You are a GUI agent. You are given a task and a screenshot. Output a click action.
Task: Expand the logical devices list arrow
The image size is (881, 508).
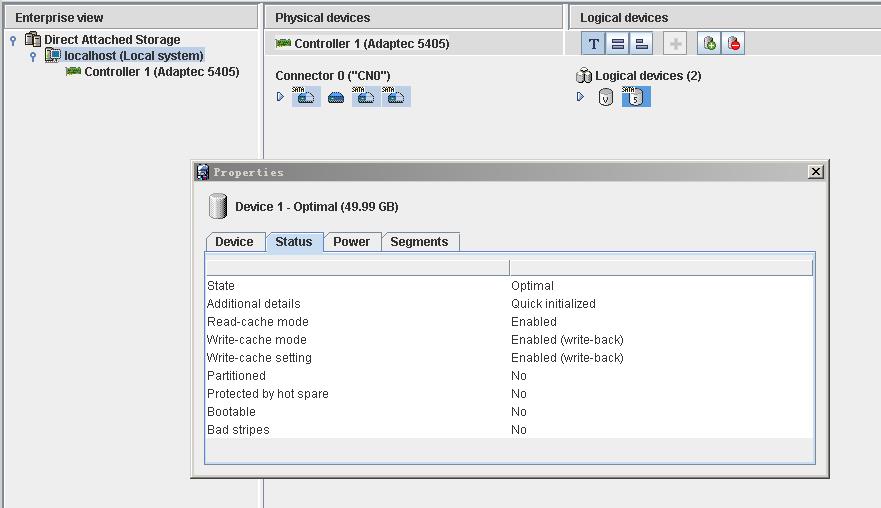[x=581, y=97]
